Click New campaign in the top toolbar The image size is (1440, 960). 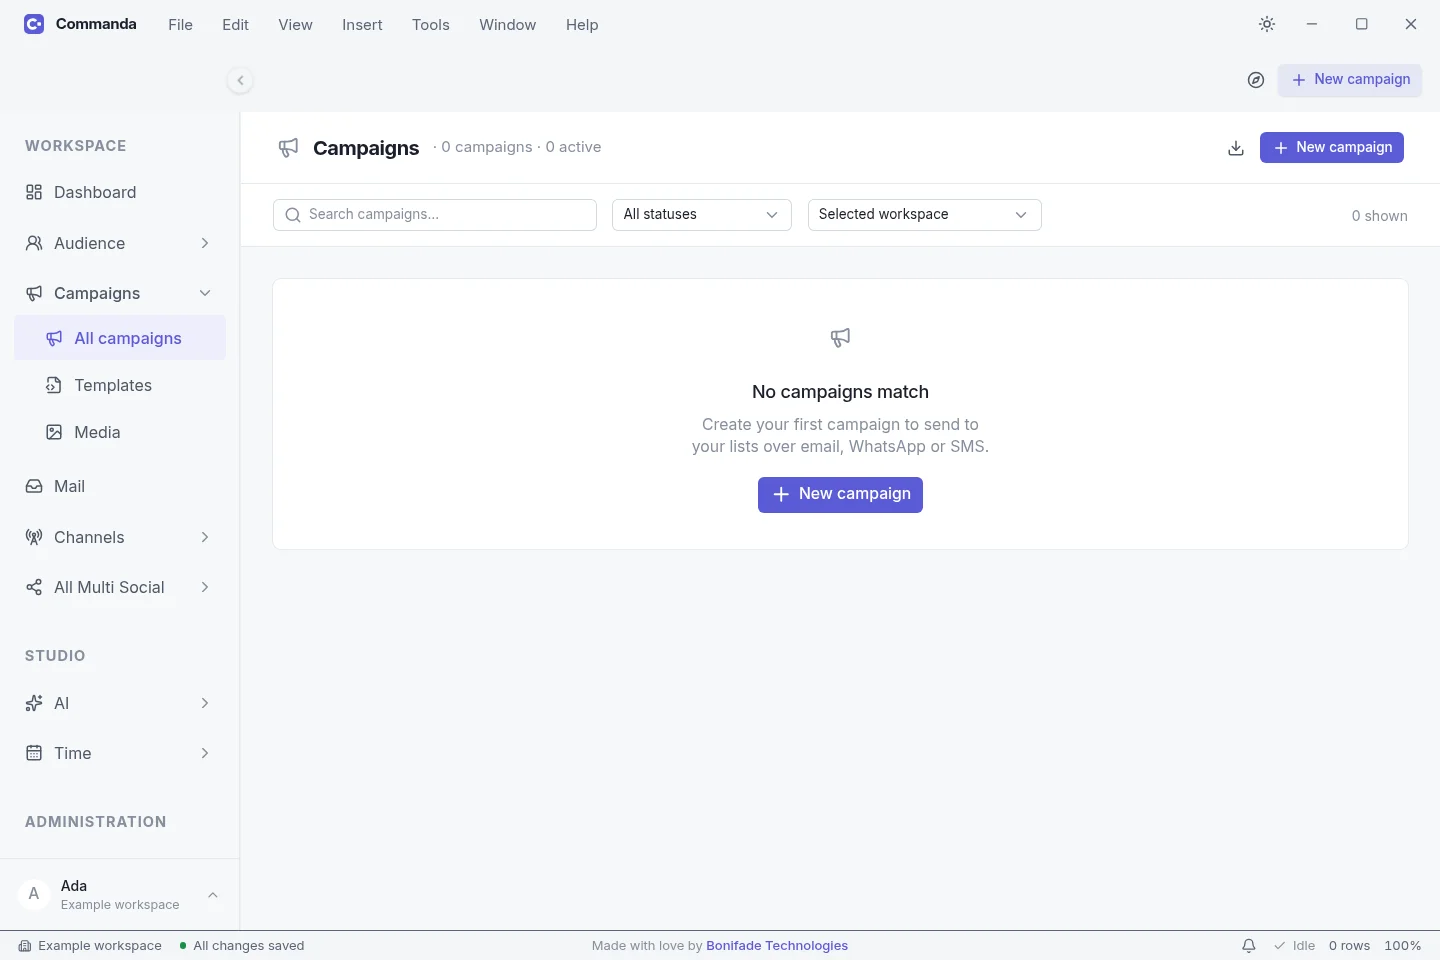1350,80
